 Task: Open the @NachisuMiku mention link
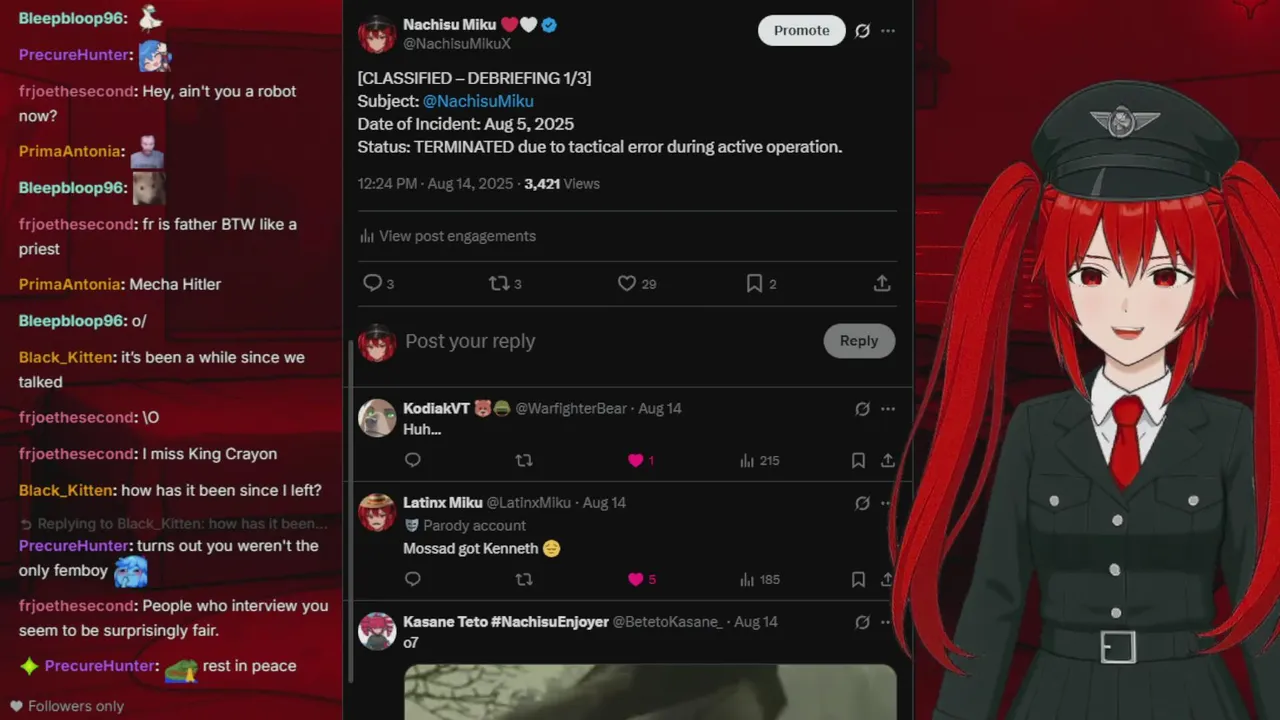click(x=478, y=101)
